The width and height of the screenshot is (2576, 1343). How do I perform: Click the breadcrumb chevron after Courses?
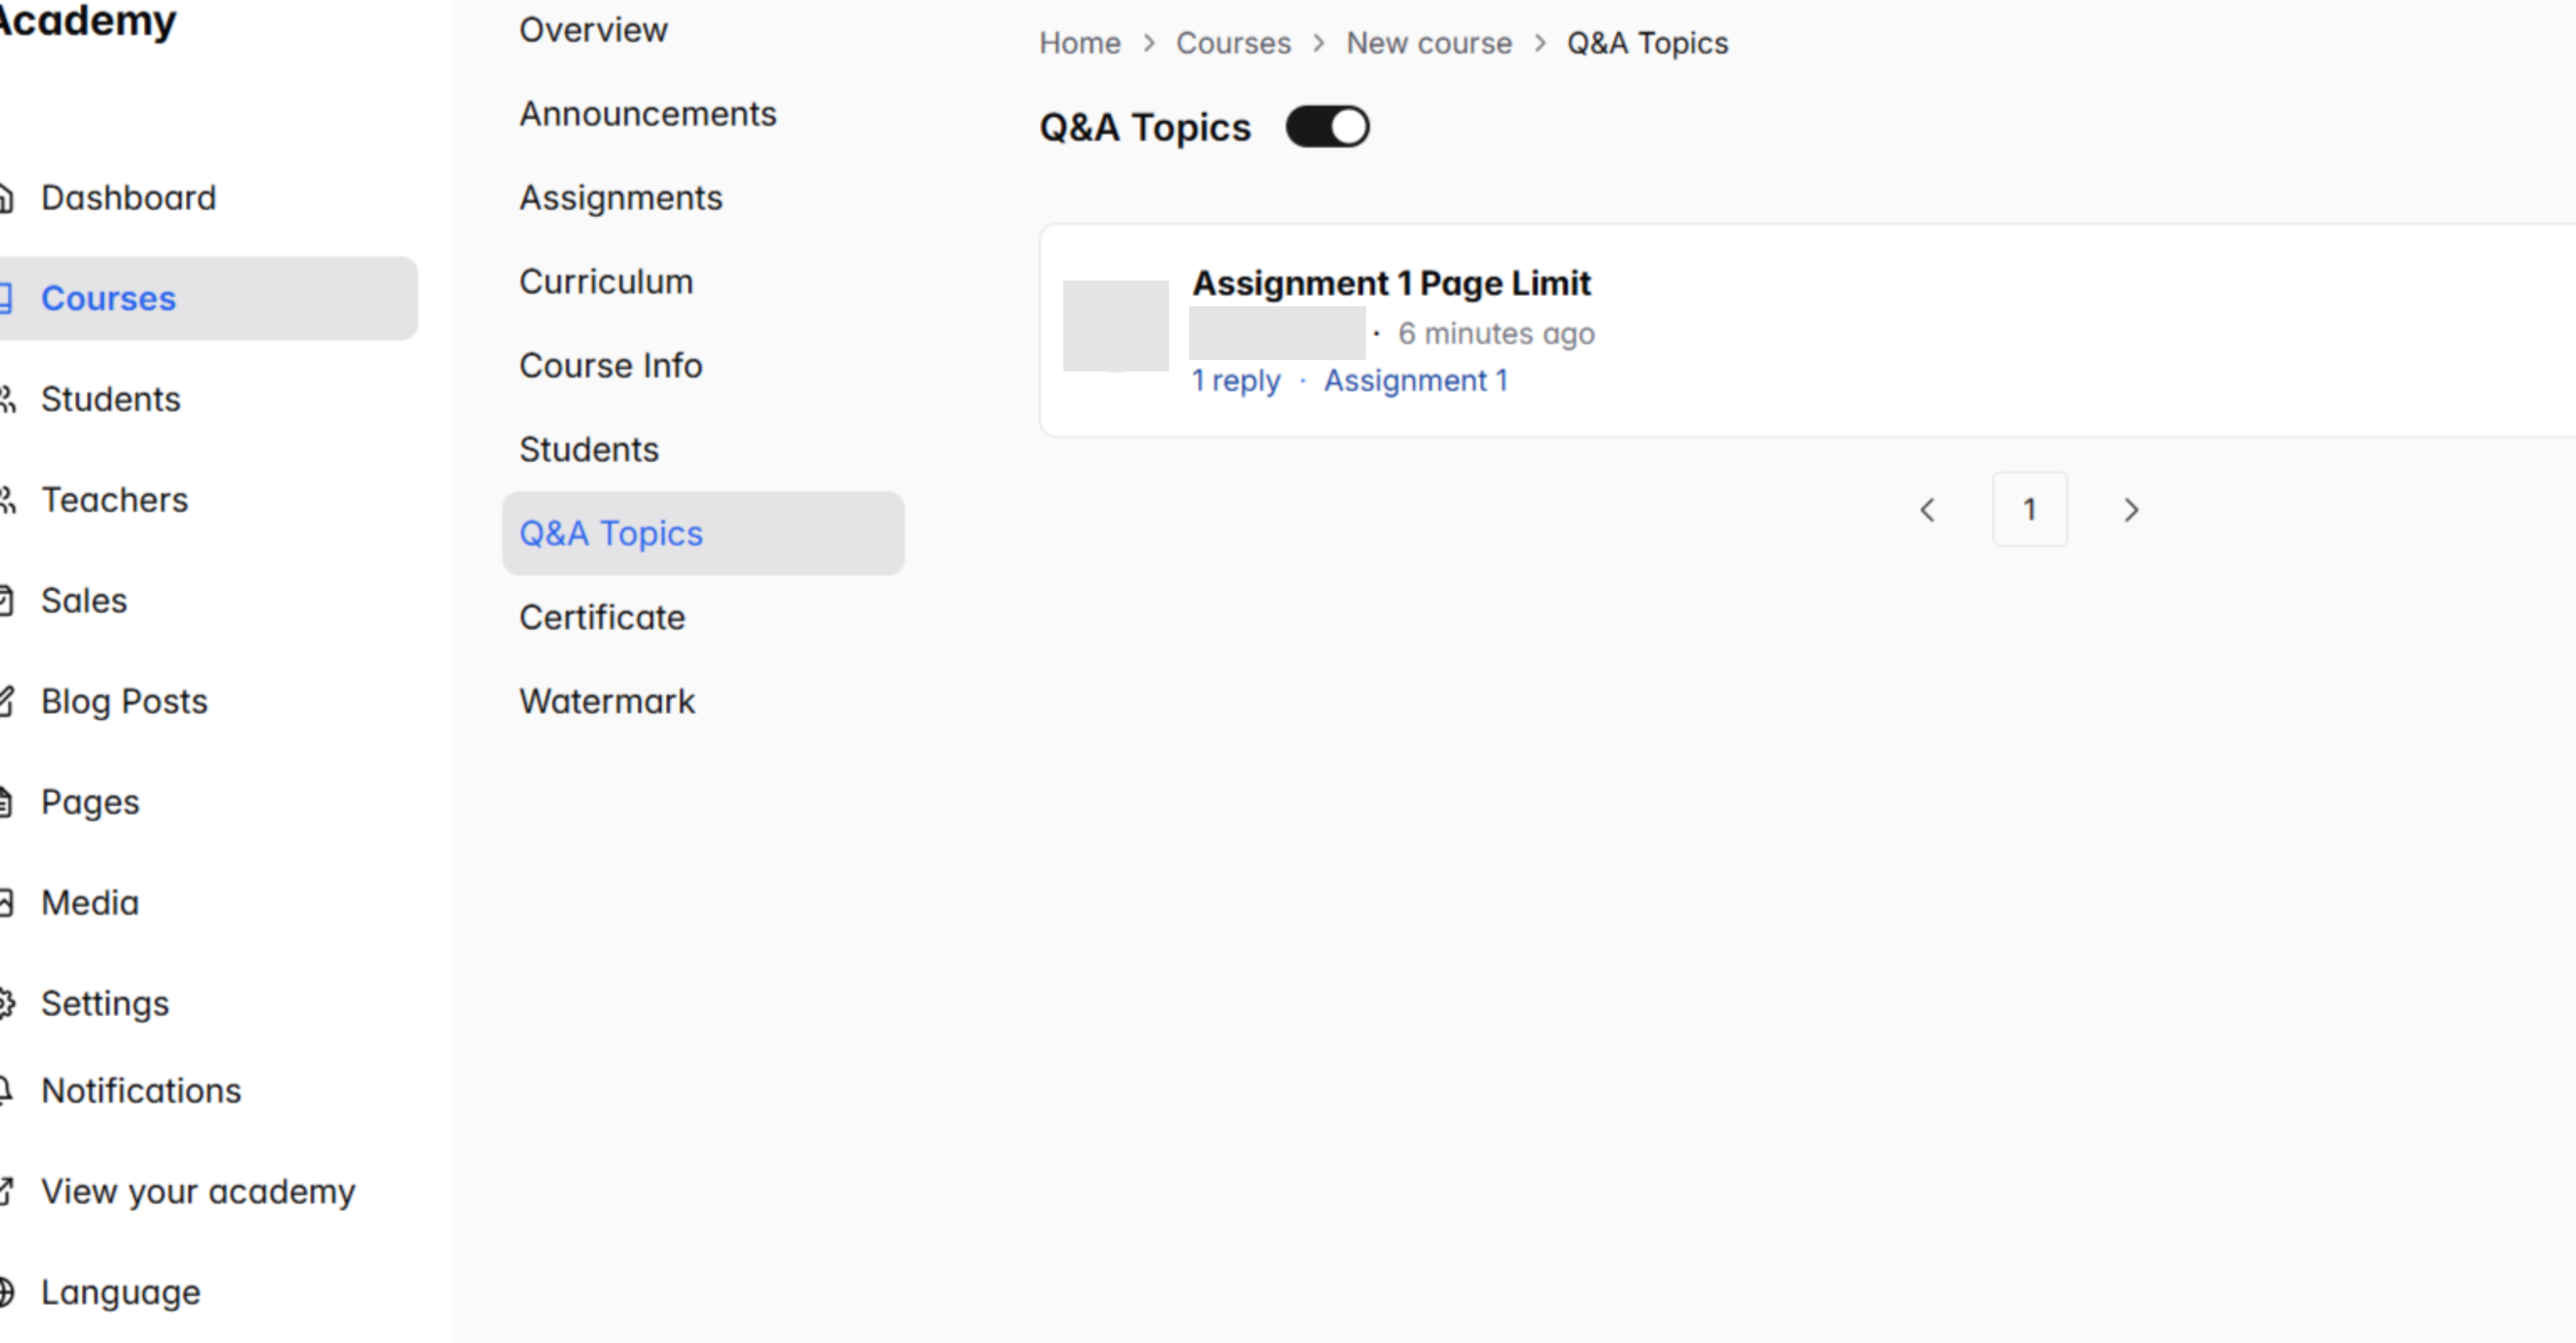pos(1320,43)
